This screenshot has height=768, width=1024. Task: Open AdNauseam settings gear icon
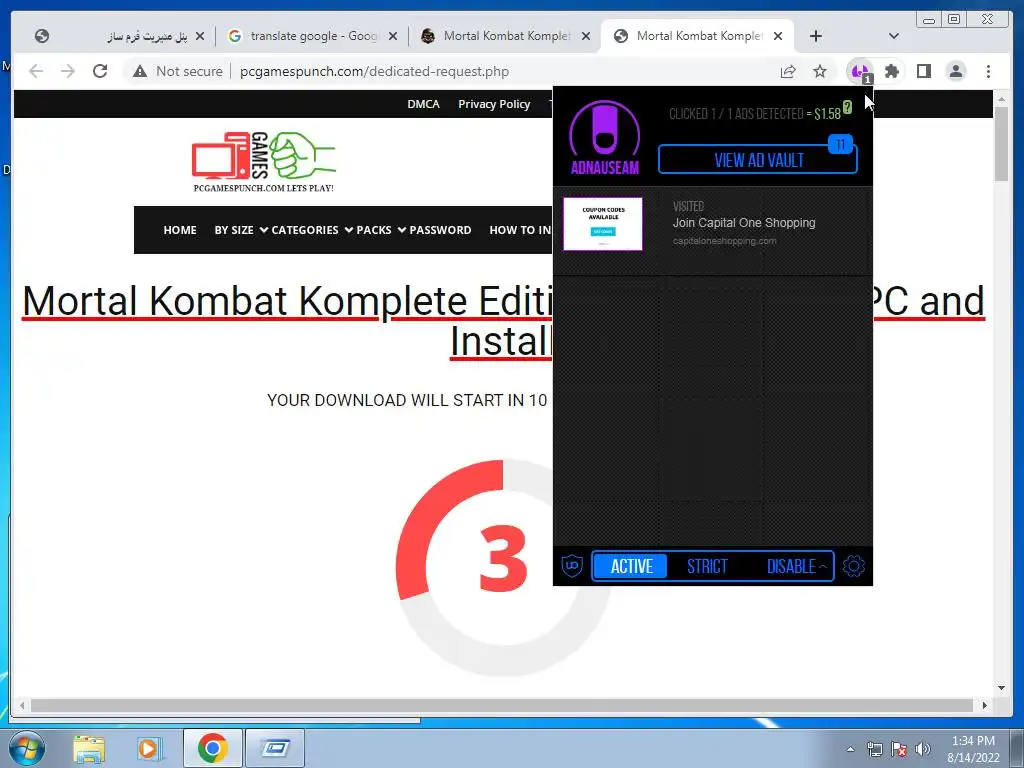(854, 566)
